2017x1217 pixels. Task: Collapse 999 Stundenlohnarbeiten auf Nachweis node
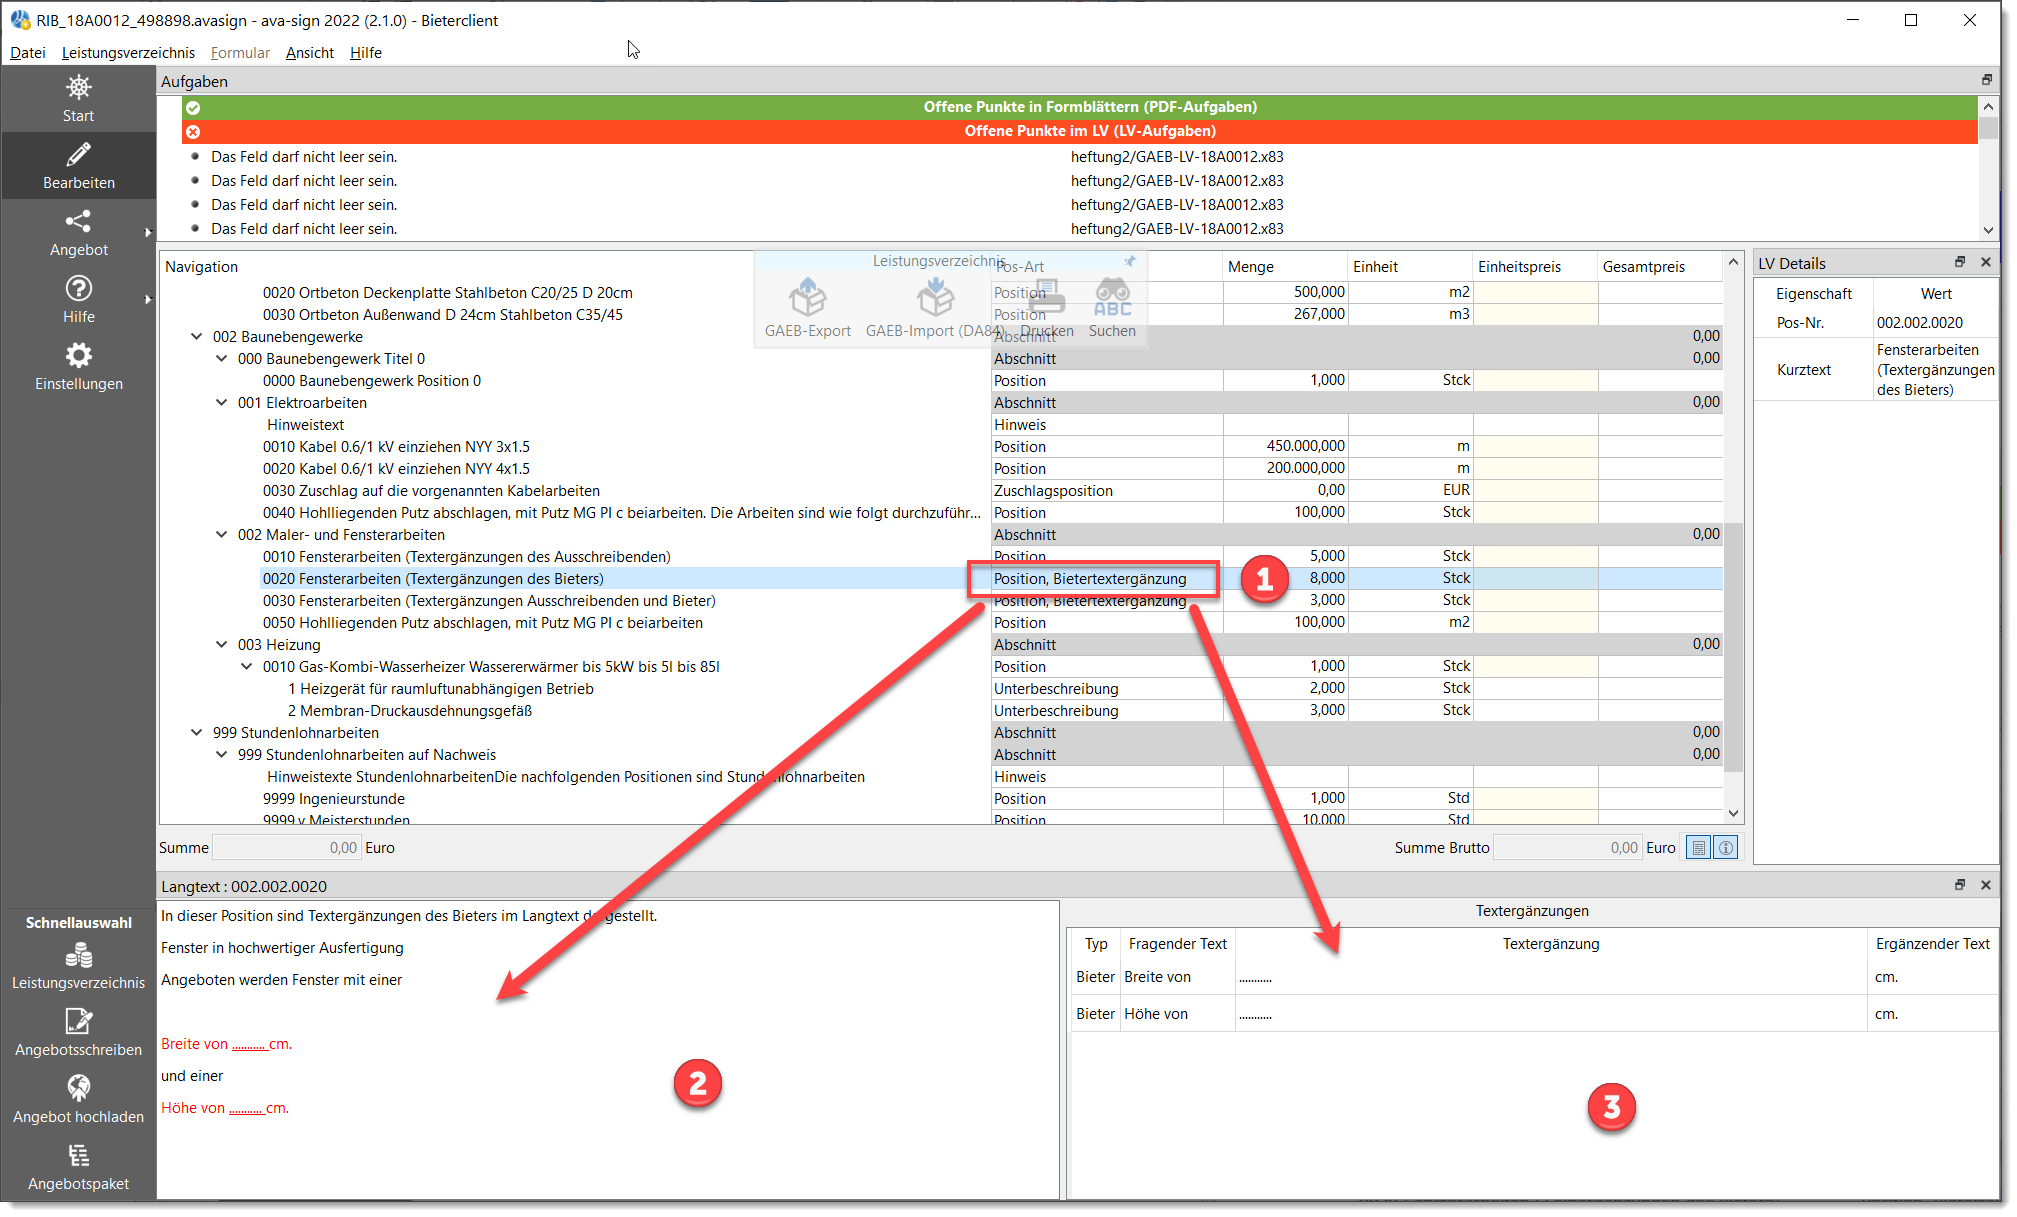(222, 755)
